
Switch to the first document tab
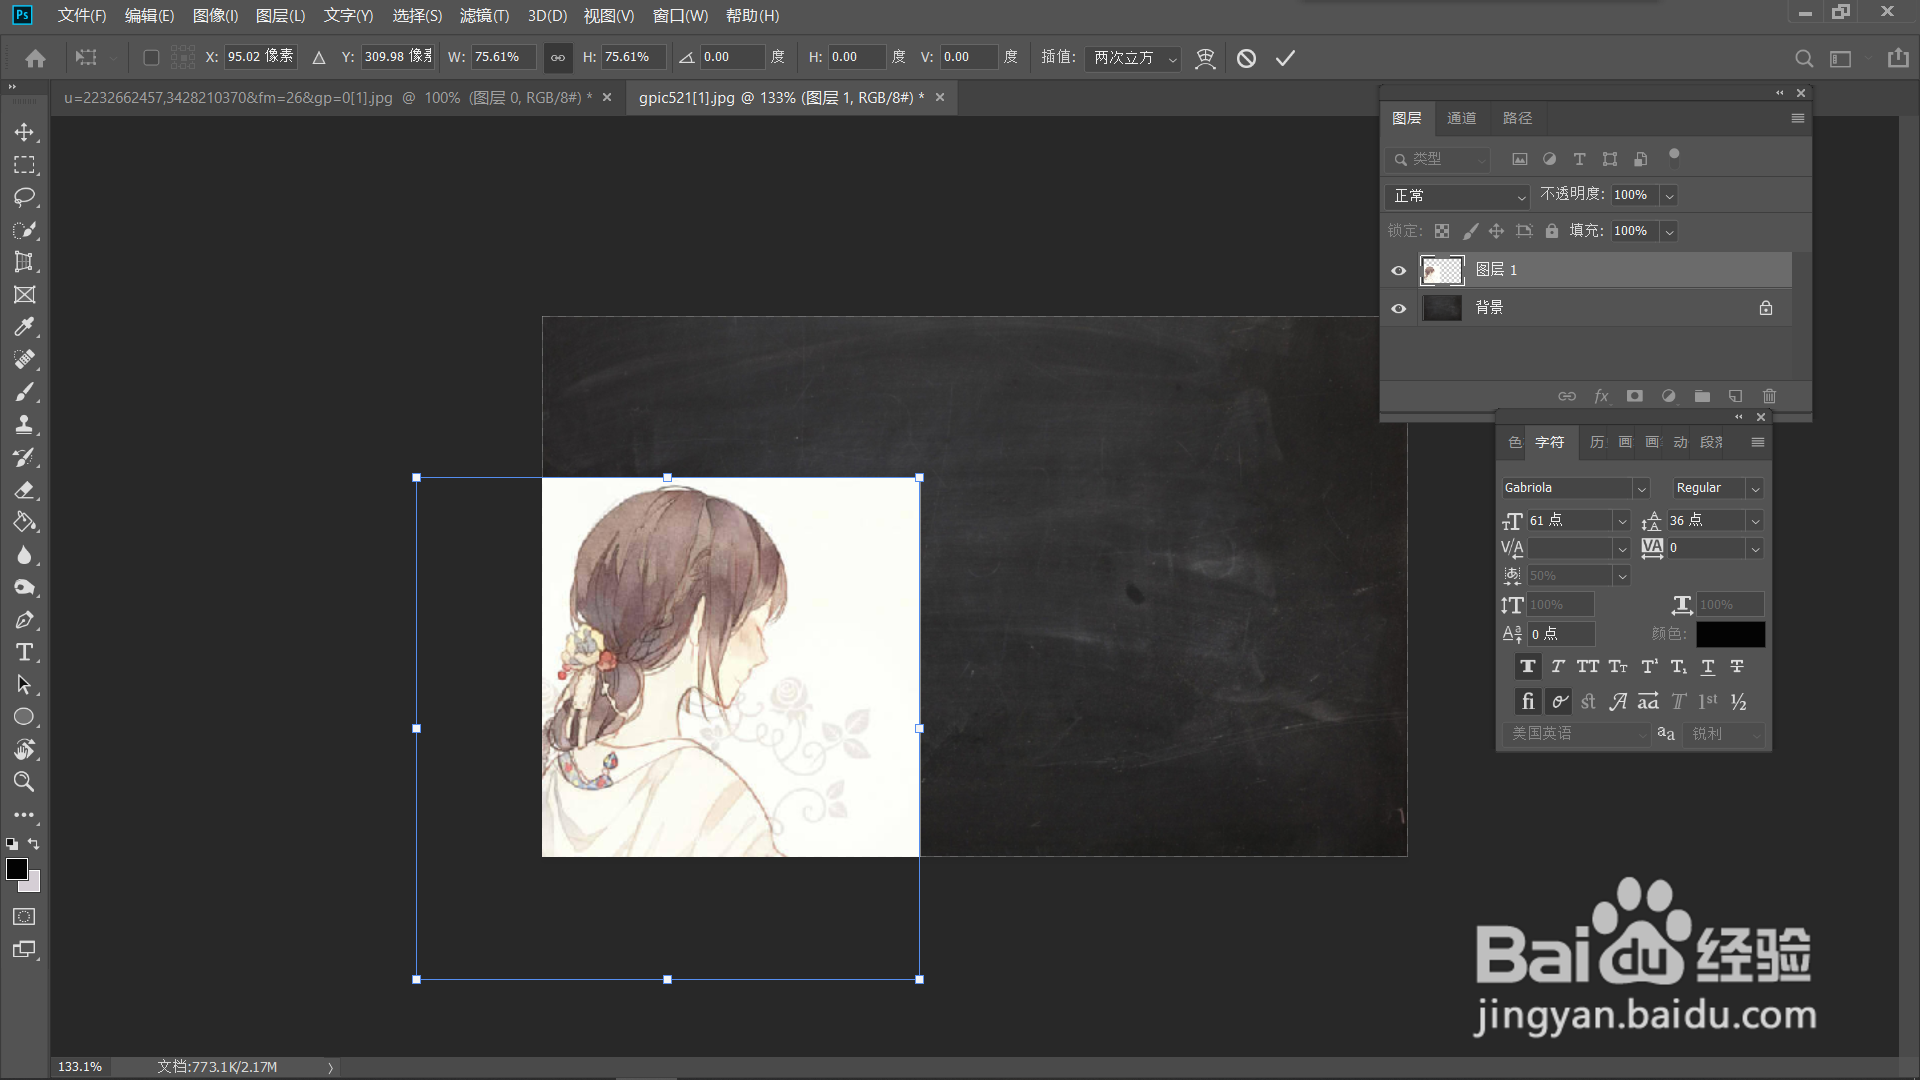(327, 98)
